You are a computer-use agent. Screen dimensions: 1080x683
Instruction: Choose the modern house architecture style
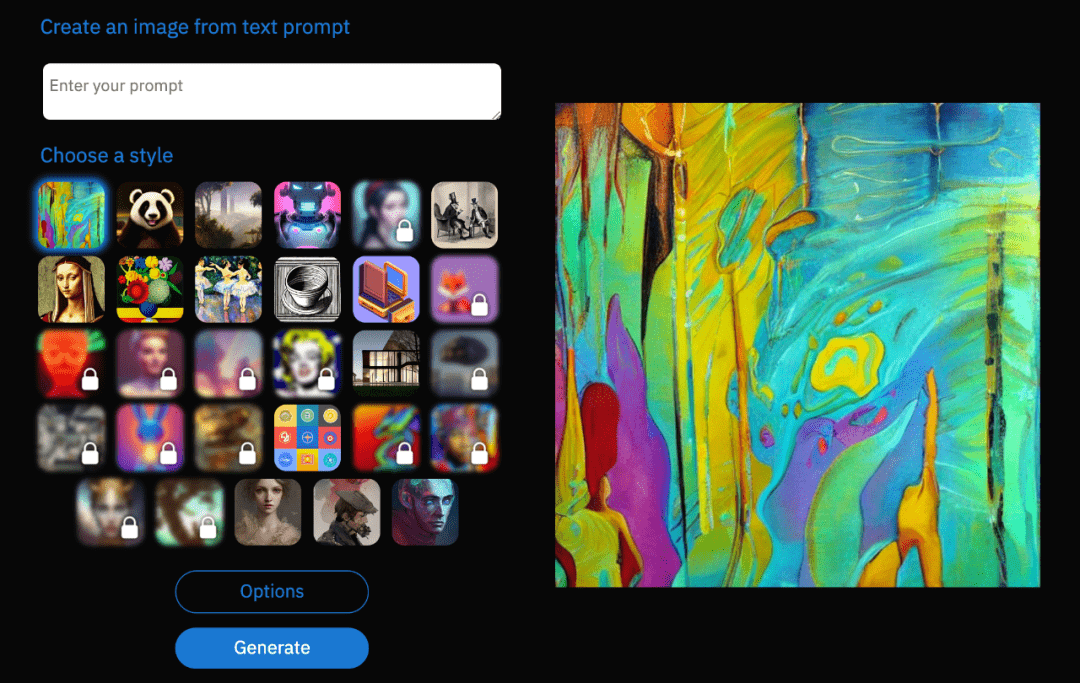386,364
